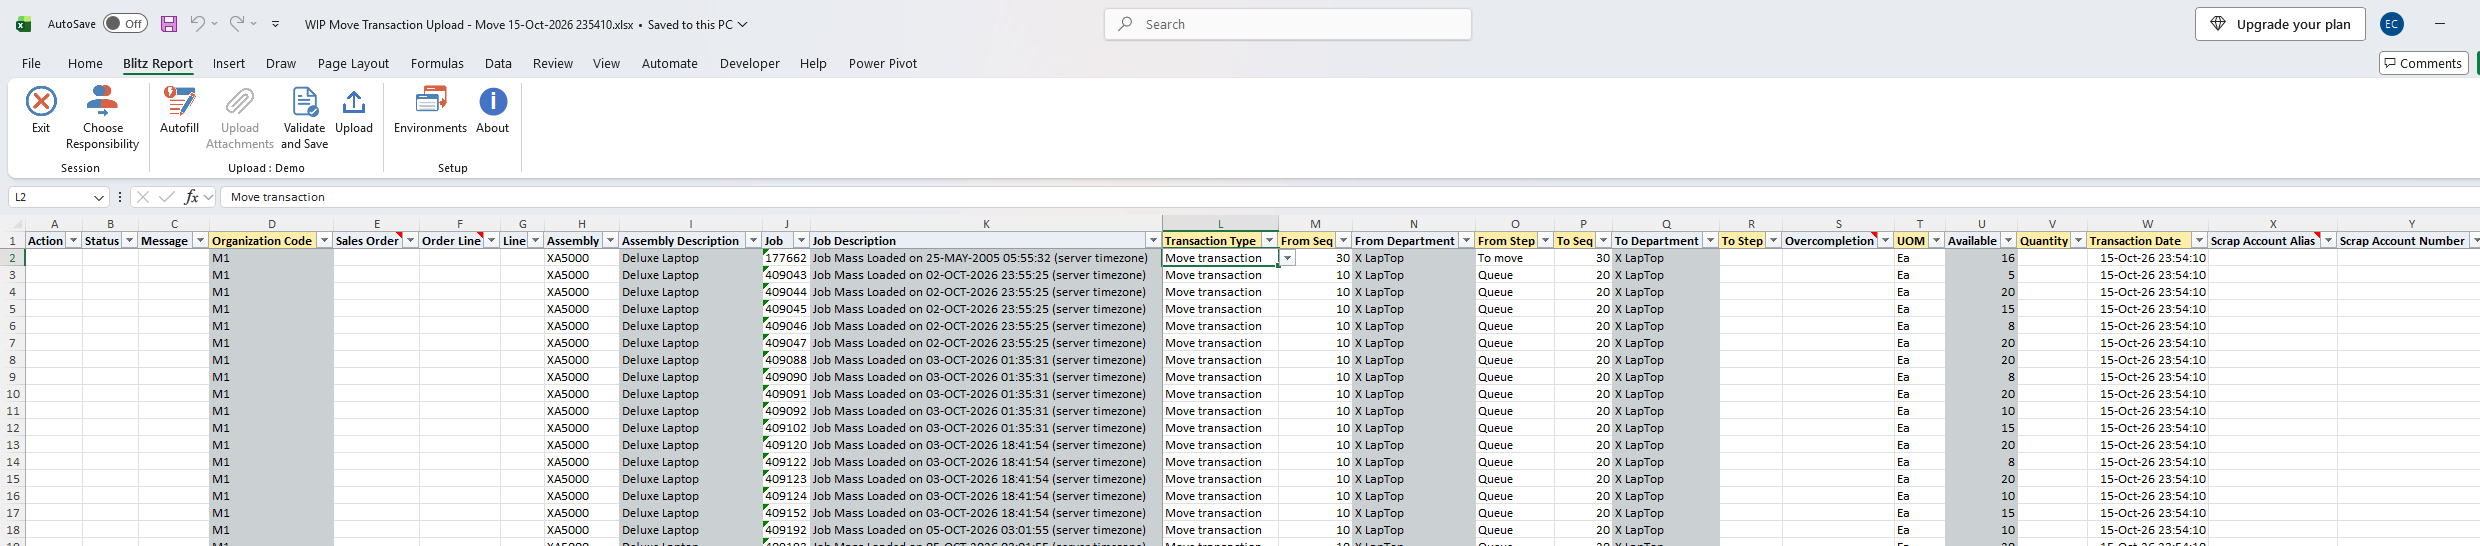Click job number 409043 cell
The width and height of the screenshot is (2480, 546).
pyautogui.click(x=785, y=275)
